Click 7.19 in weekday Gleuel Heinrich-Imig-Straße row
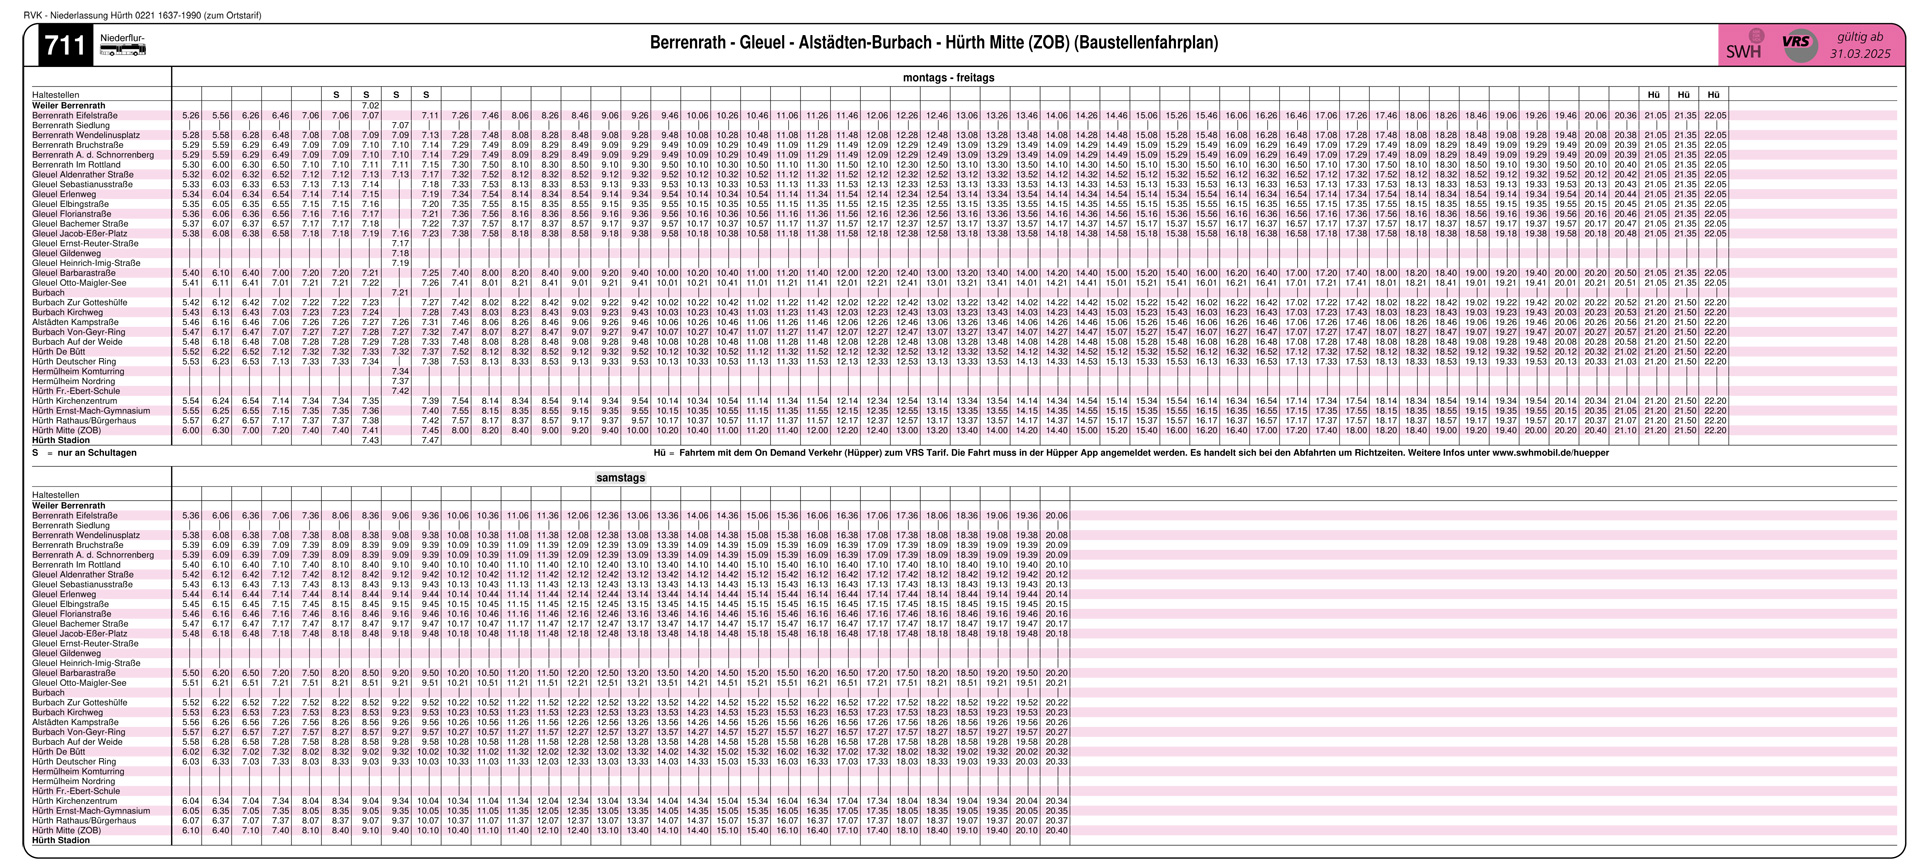 point(400,263)
